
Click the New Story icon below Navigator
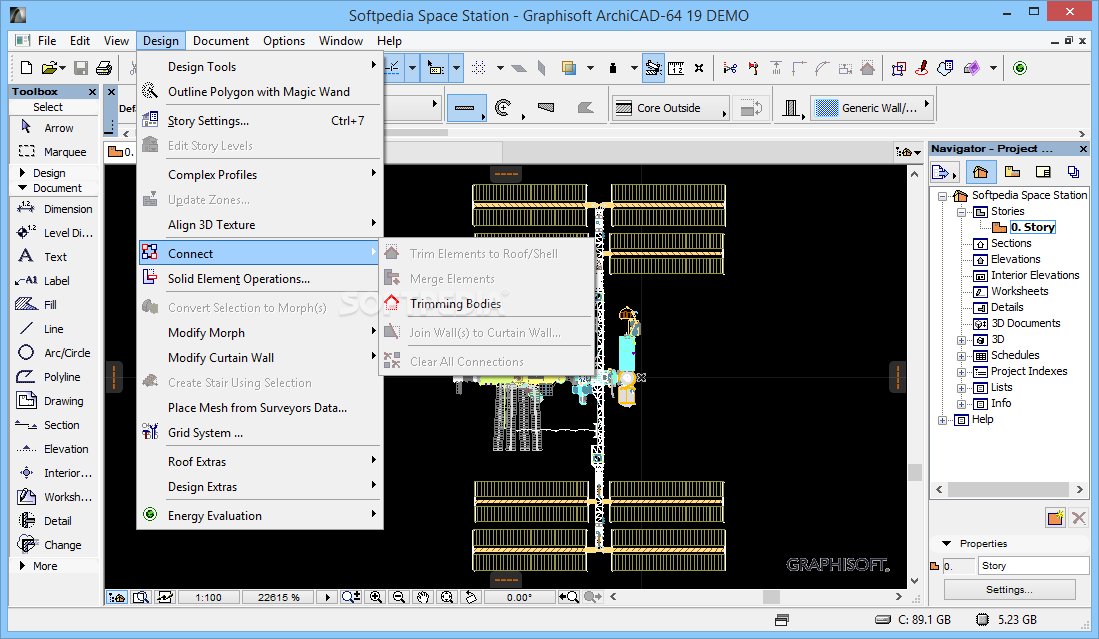(x=1056, y=518)
